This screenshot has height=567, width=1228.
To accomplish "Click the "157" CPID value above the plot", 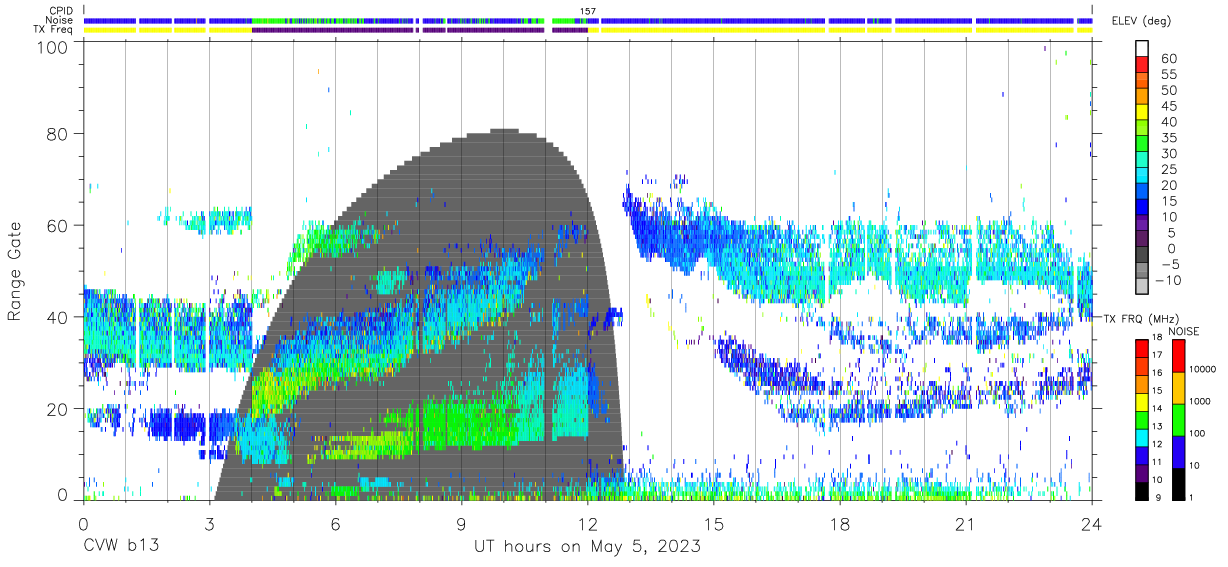I will (x=588, y=11).
